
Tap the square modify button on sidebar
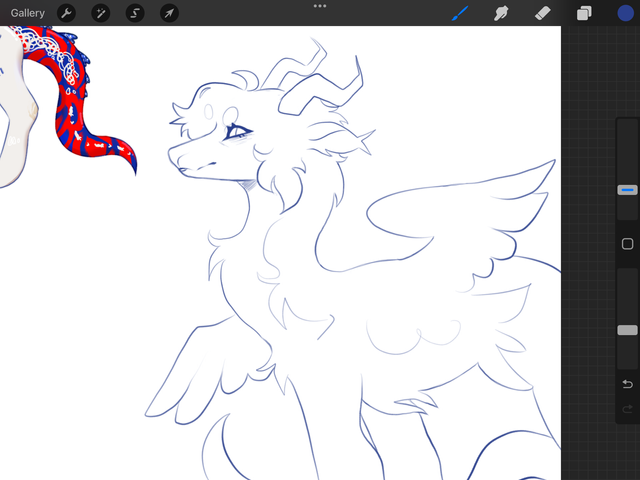pyautogui.click(x=627, y=244)
